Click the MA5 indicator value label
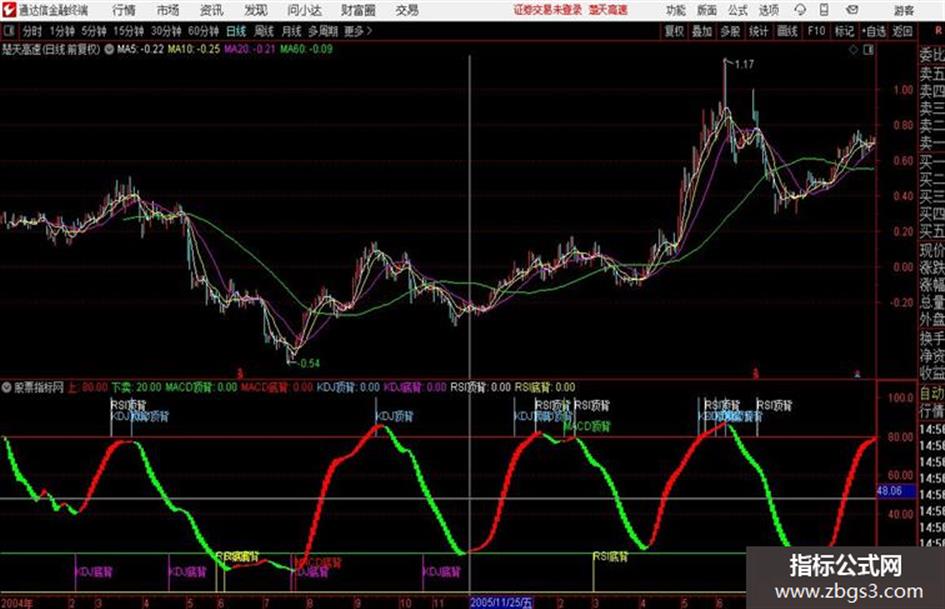The width and height of the screenshot is (945, 609). [x=140, y=49]
